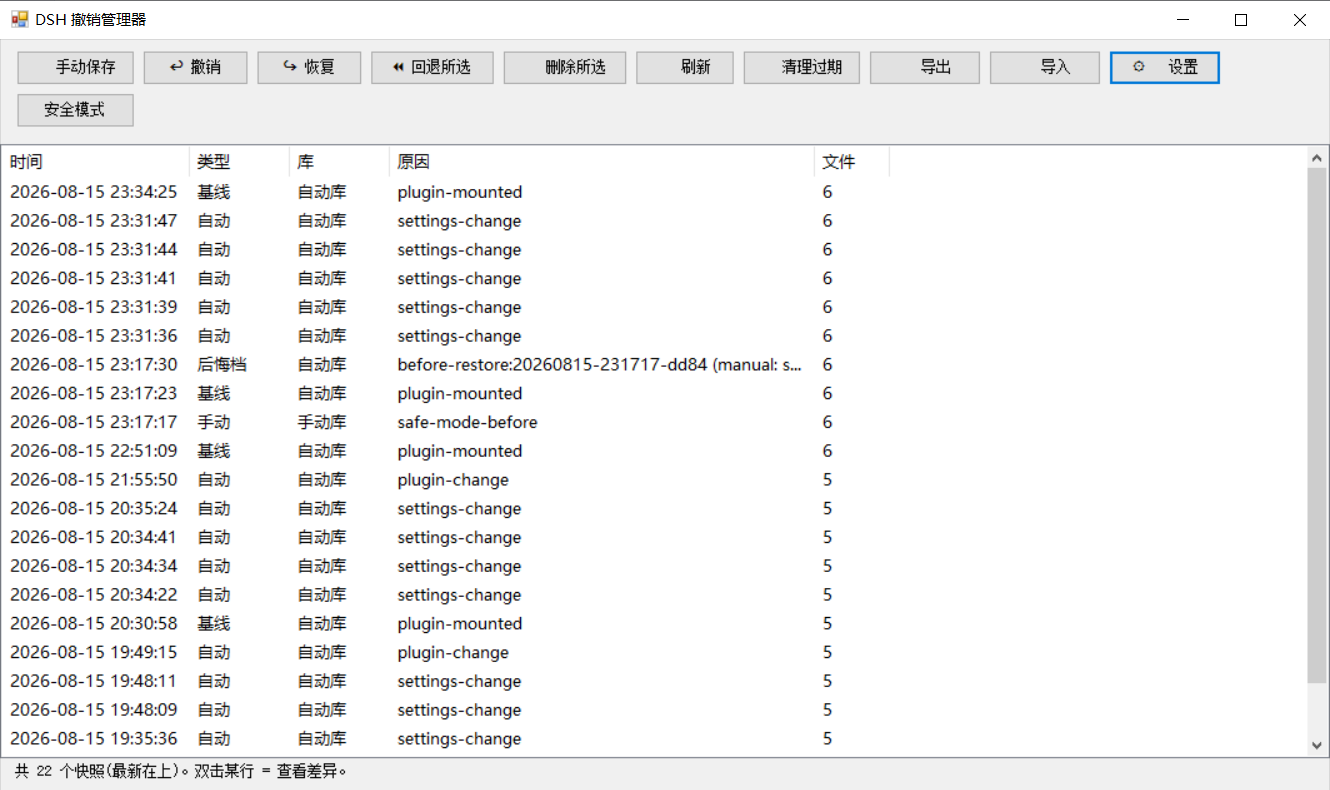This screenshot has width=1330, height=790.
Task: Click the vertical scrollbar thumb
Action: [1317, 426]
